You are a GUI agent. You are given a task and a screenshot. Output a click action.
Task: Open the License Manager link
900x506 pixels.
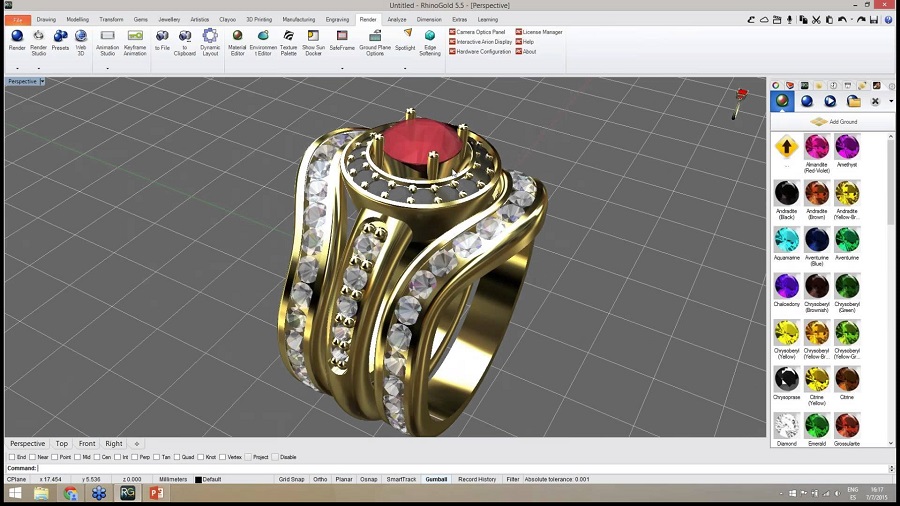(541, 32)
